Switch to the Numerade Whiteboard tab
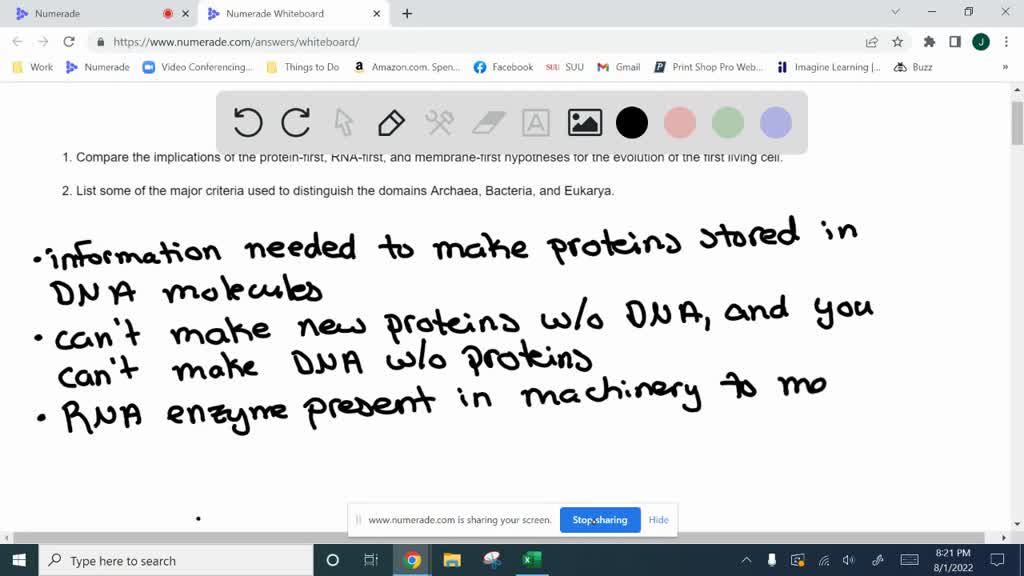Viewport: 1024px width, 576px height. pyautogui.click(x=277, y=14)
